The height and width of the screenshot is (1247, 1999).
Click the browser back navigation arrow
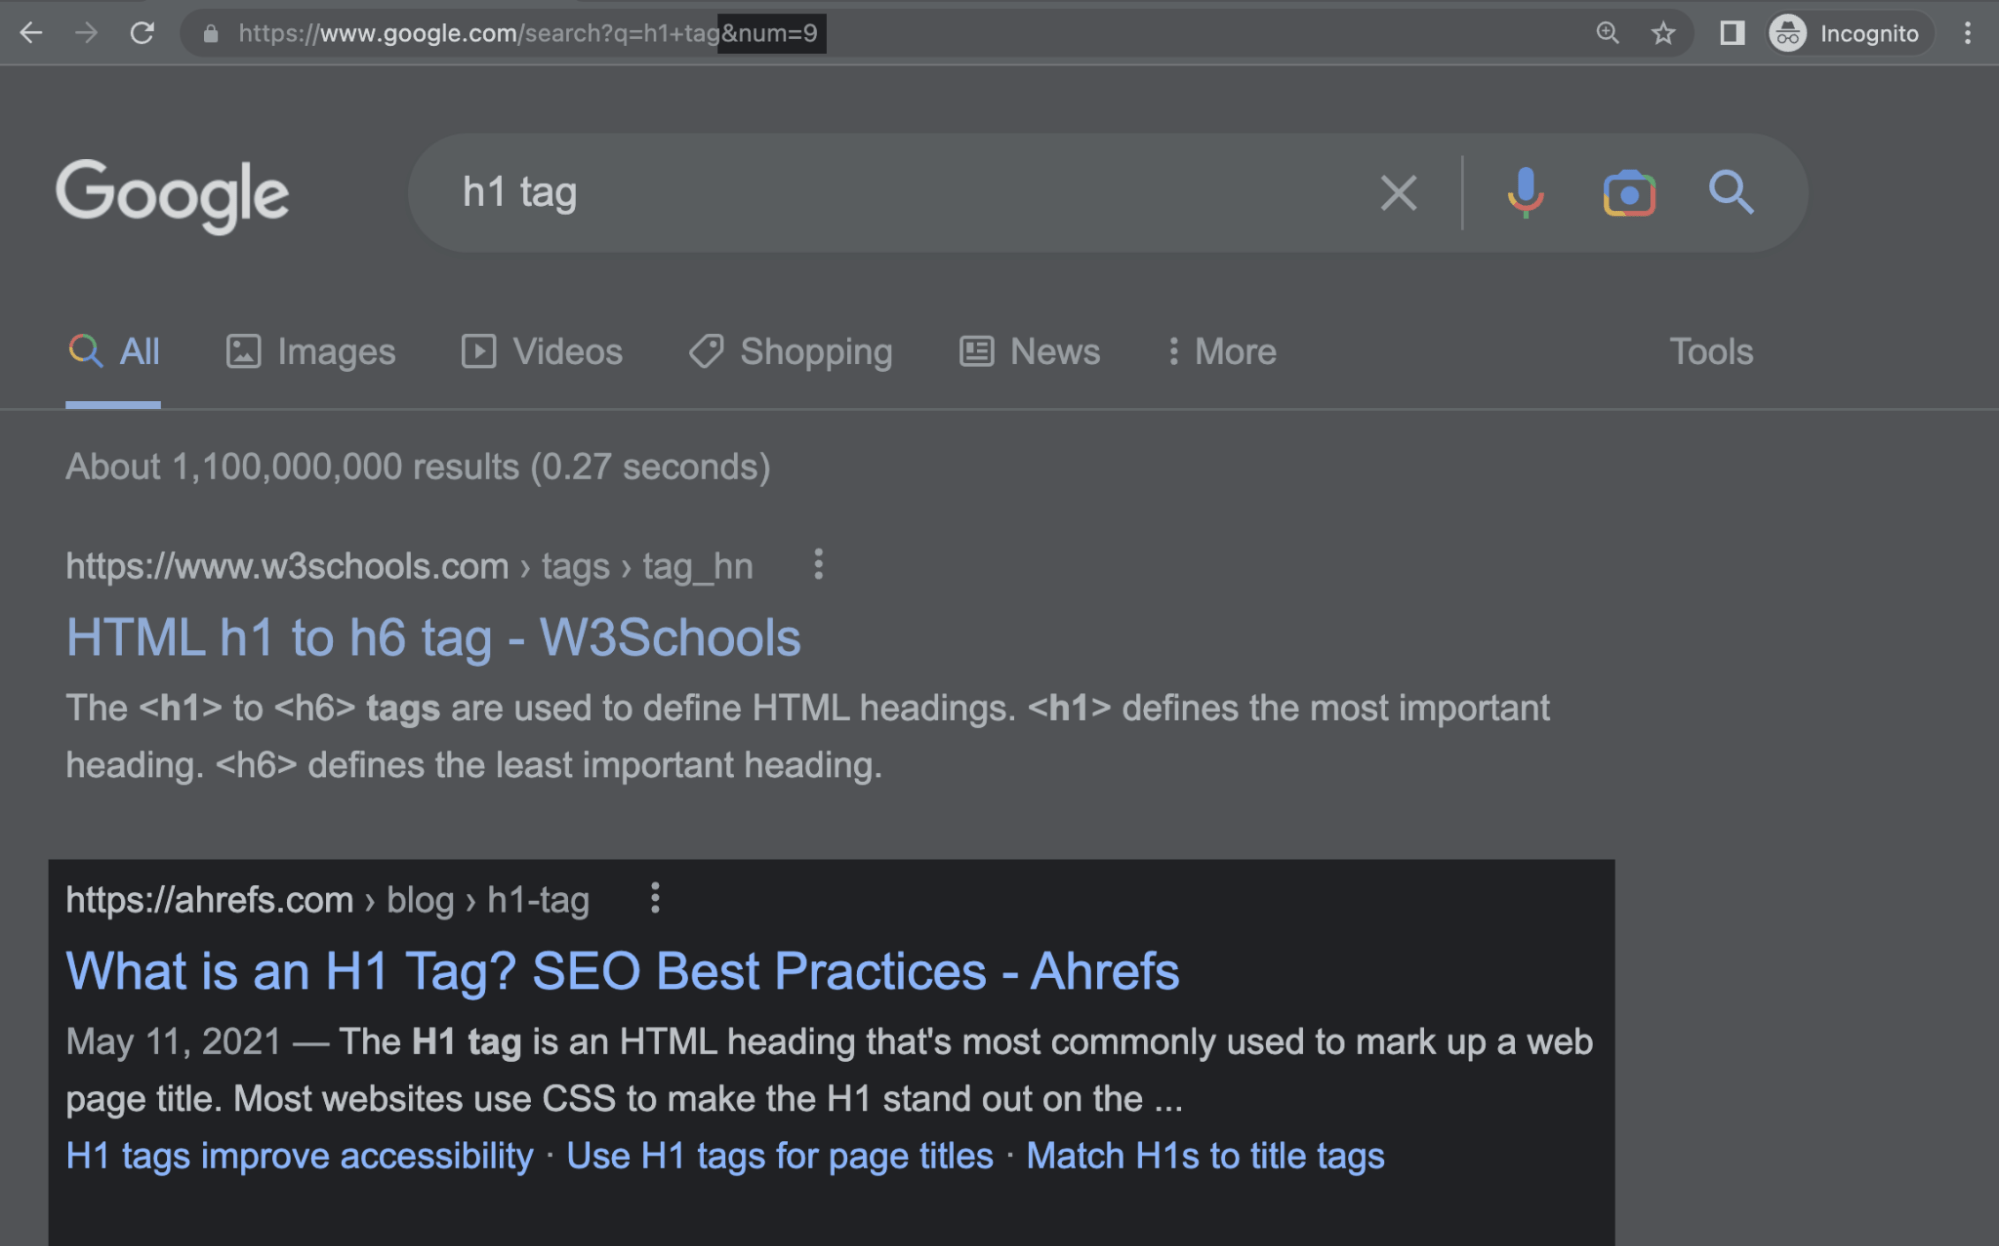30,32
